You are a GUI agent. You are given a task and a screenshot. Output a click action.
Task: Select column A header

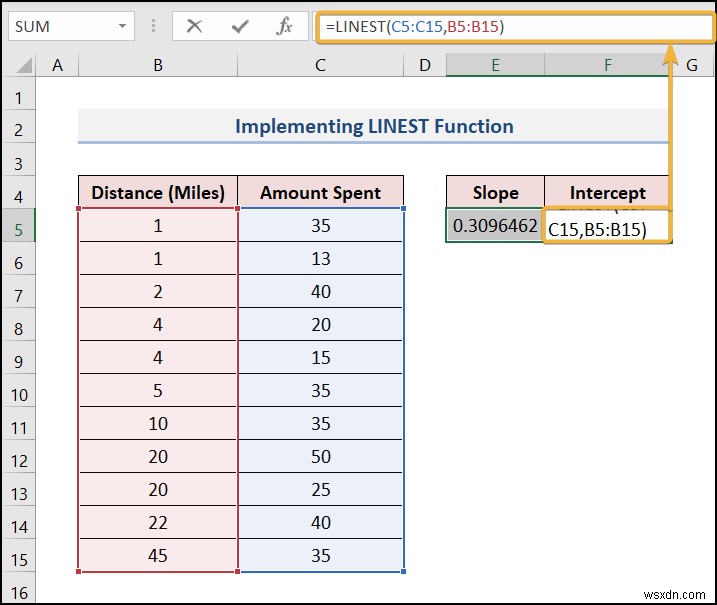click(57, 65)
